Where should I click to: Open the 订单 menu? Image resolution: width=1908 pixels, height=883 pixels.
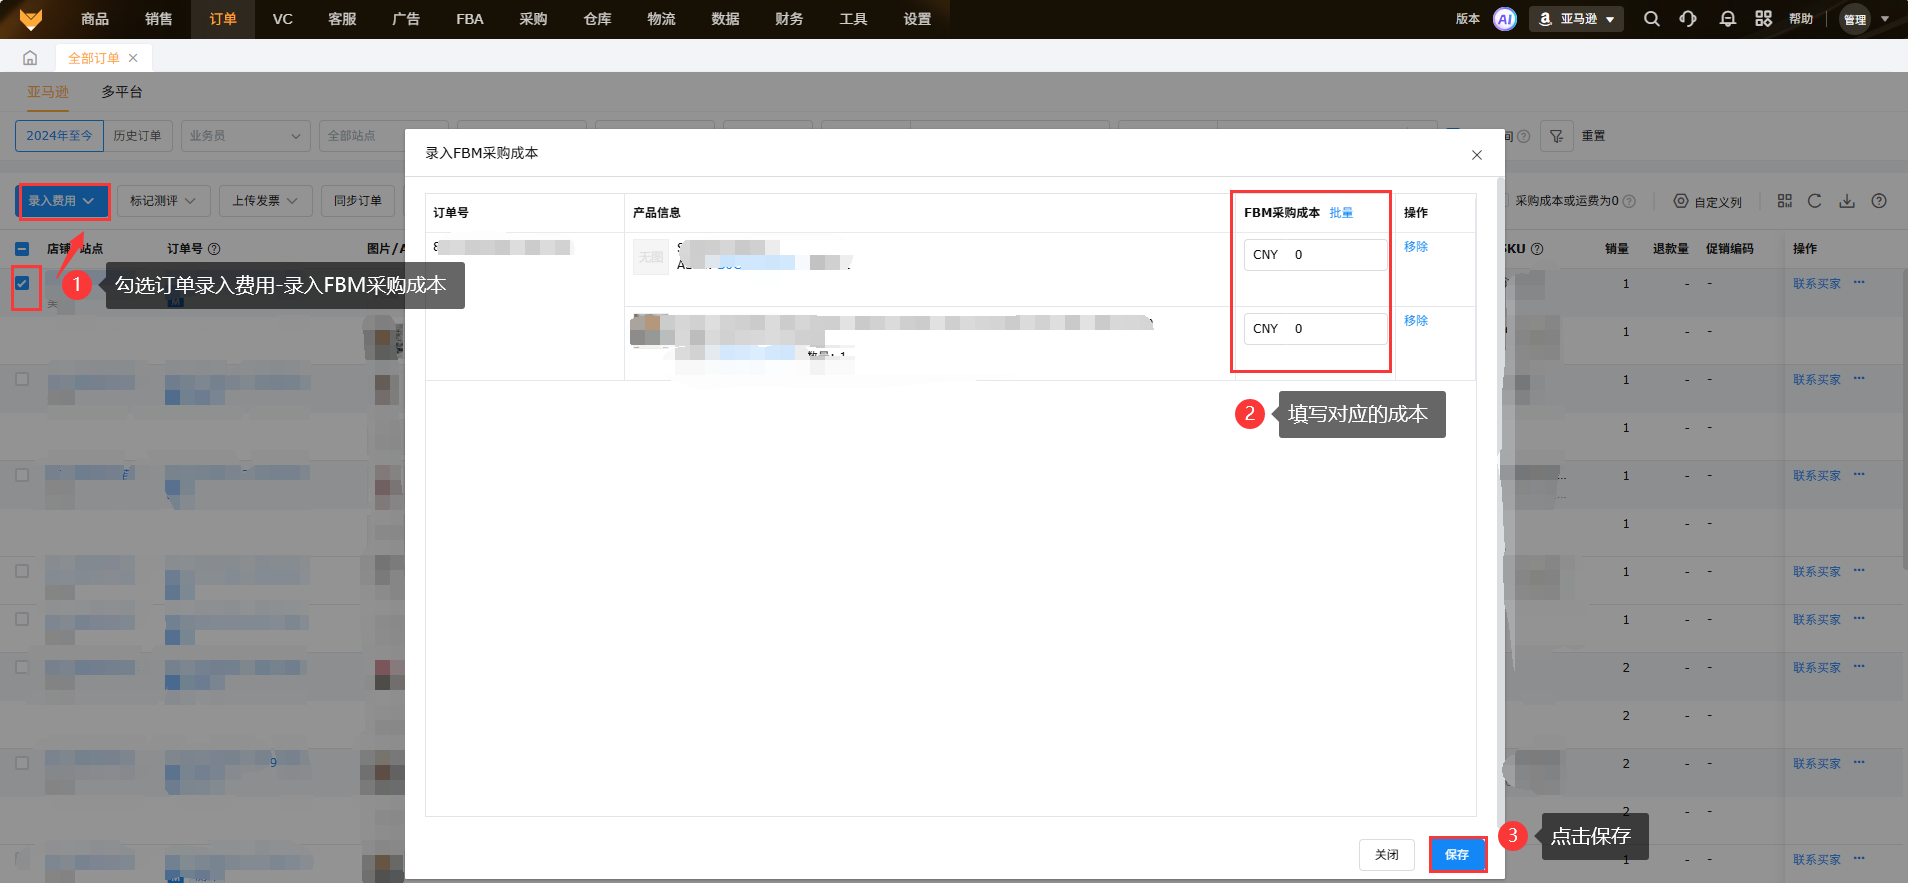click(x=223, y=19)
